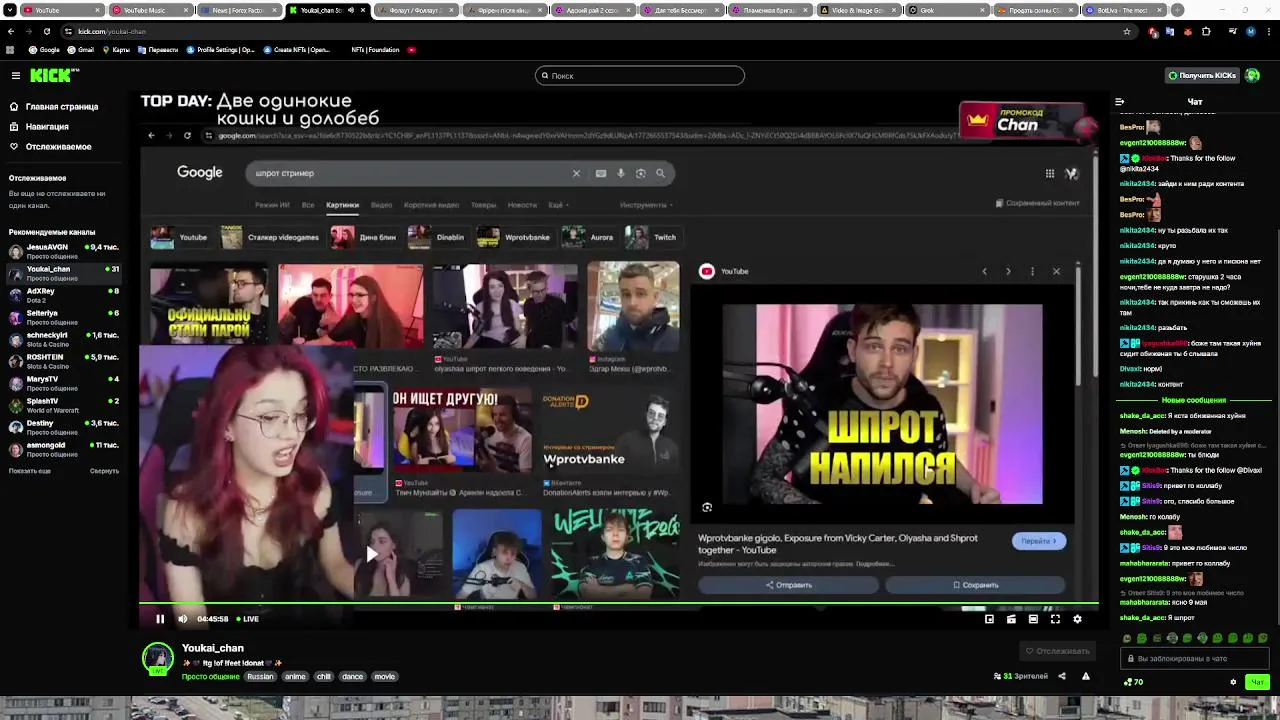The height and width of the screenshot is (720, 1280).
Task: Switch to YouTube Music browser tab
Action: pyautogui.click(x=151, y=10)
